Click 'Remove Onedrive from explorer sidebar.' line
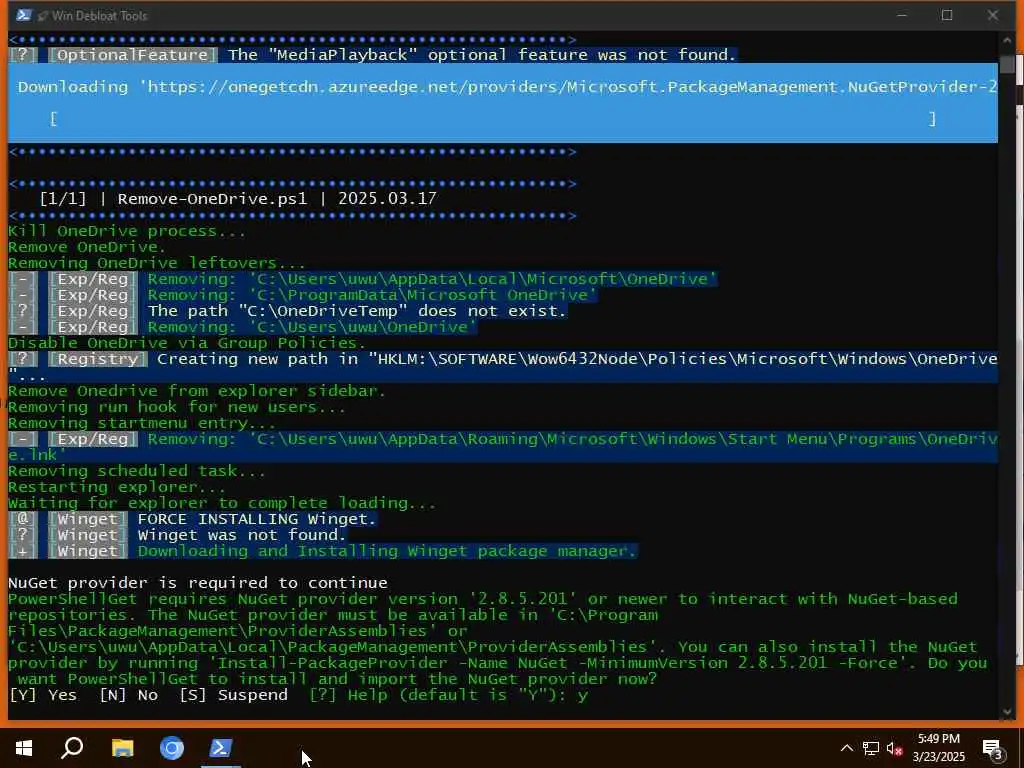Image resolution: width=1024 pixels, height=768 pixels. [x=197, y=391]
